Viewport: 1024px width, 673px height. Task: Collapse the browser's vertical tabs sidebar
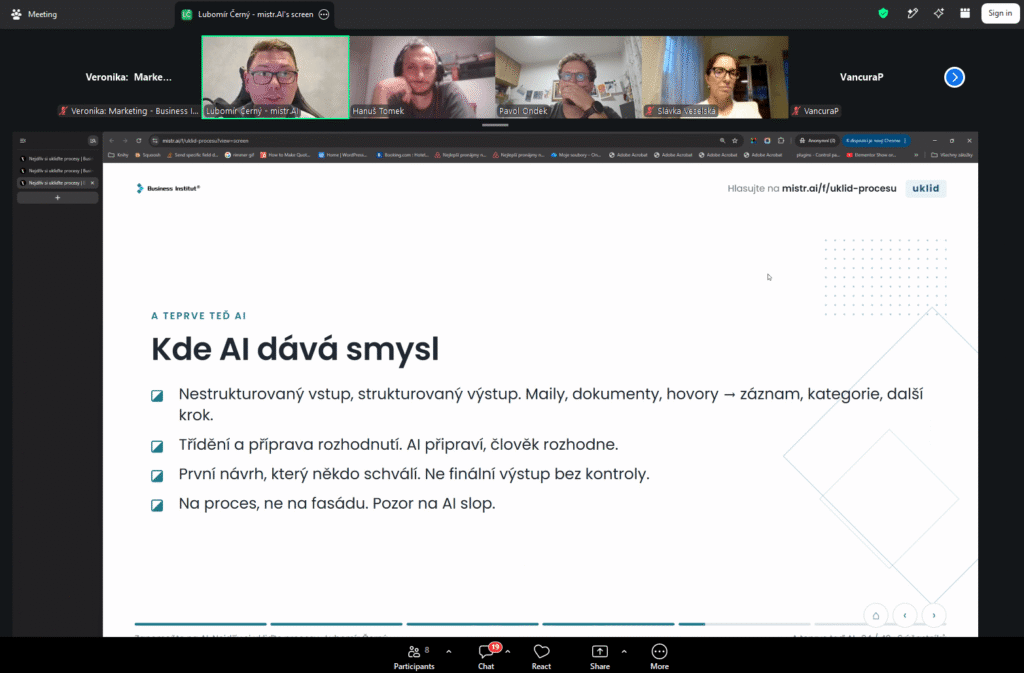click(x=23, y=140)
